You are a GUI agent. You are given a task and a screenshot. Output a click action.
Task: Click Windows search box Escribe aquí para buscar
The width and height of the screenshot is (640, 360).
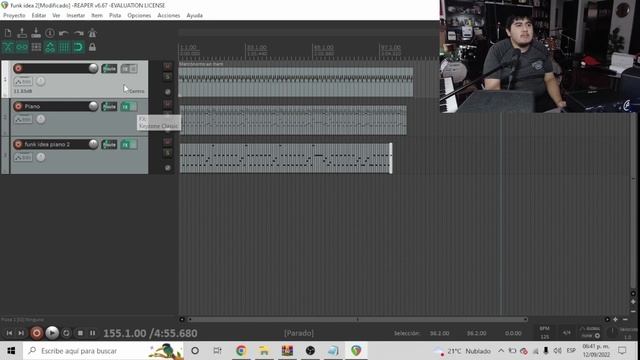point(104,351)
